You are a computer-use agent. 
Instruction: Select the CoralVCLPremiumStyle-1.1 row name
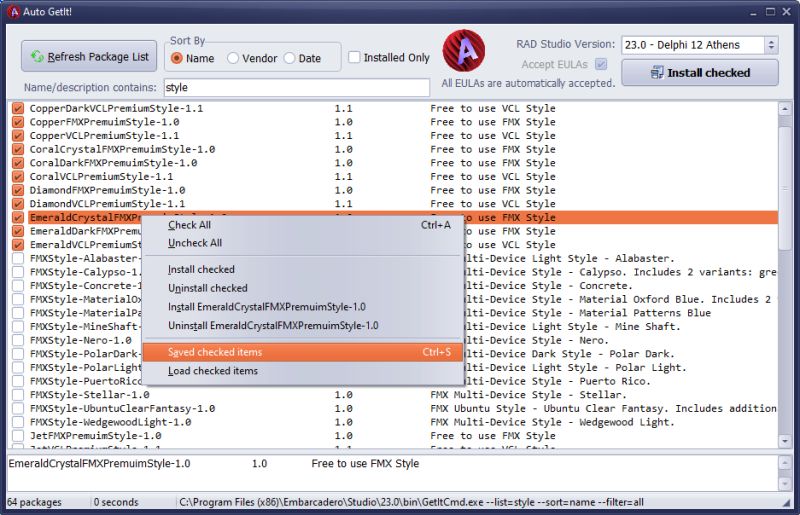point(101,177)
